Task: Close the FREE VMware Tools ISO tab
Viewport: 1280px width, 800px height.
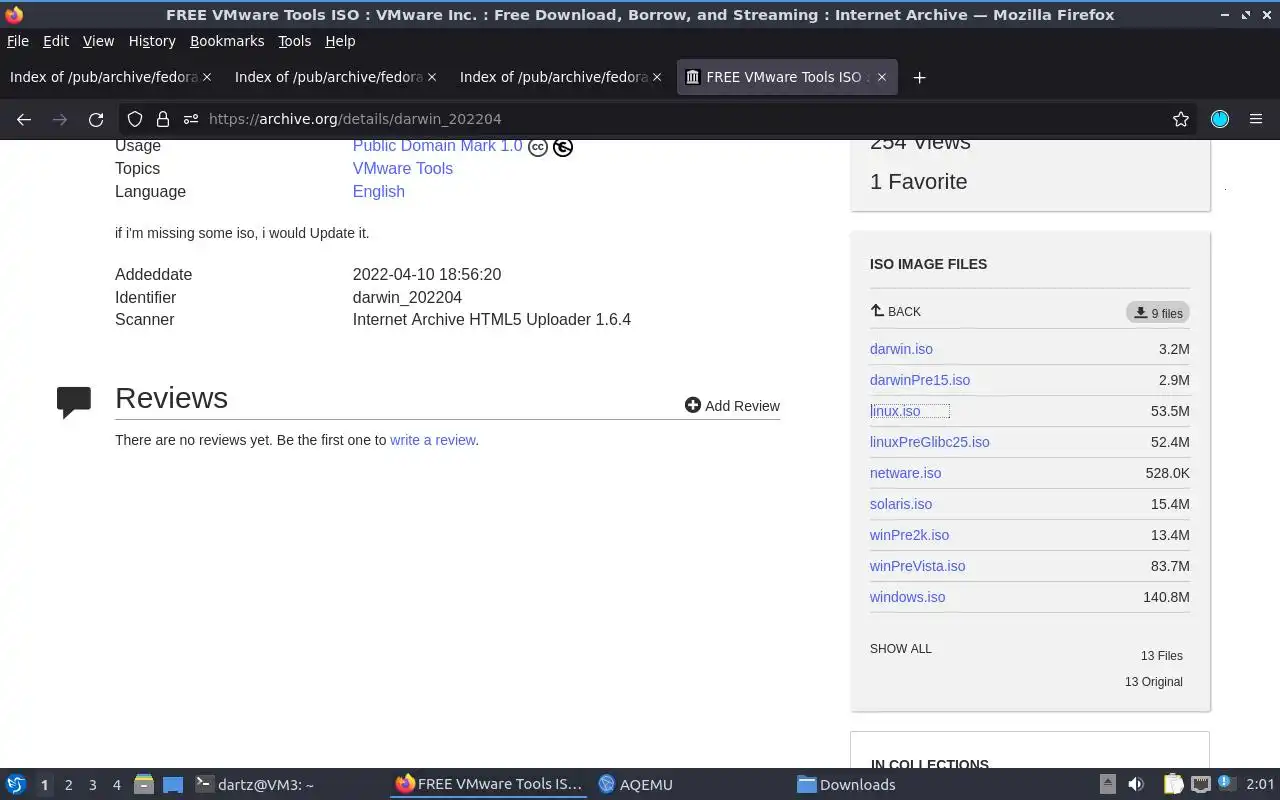Action: click(x=881, y=77)
